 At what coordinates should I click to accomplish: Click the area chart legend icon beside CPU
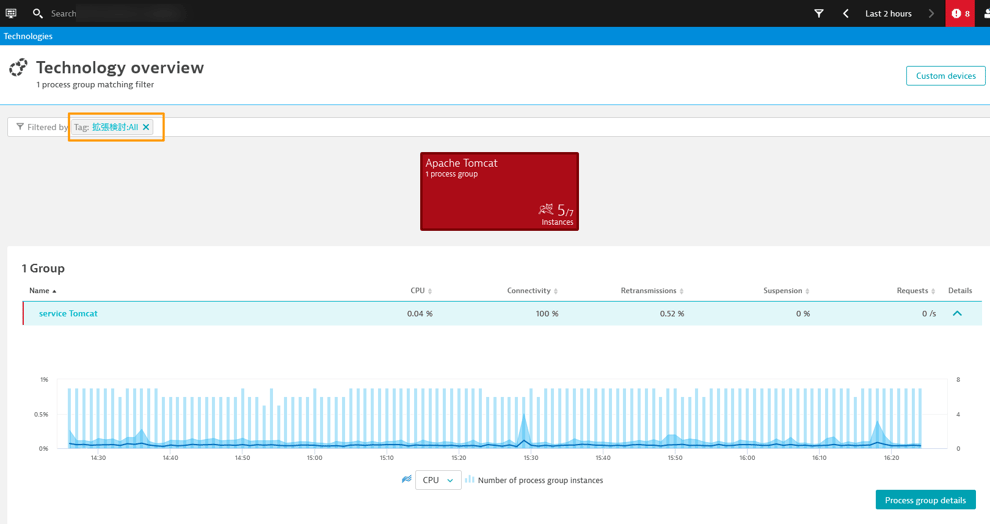(407, 479)
